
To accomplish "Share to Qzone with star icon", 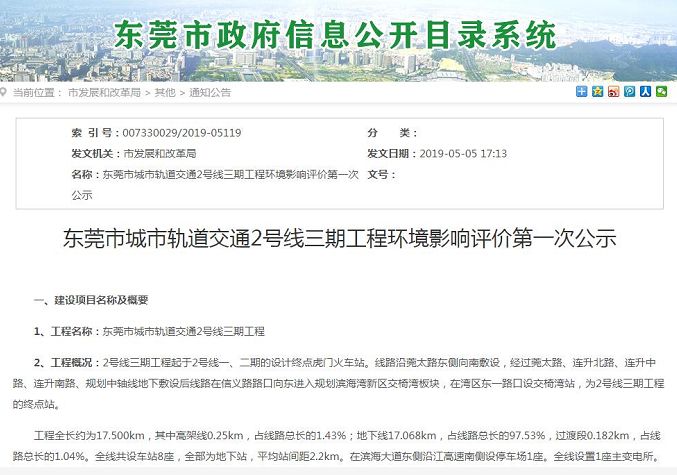I will click(x=598, y=92).
